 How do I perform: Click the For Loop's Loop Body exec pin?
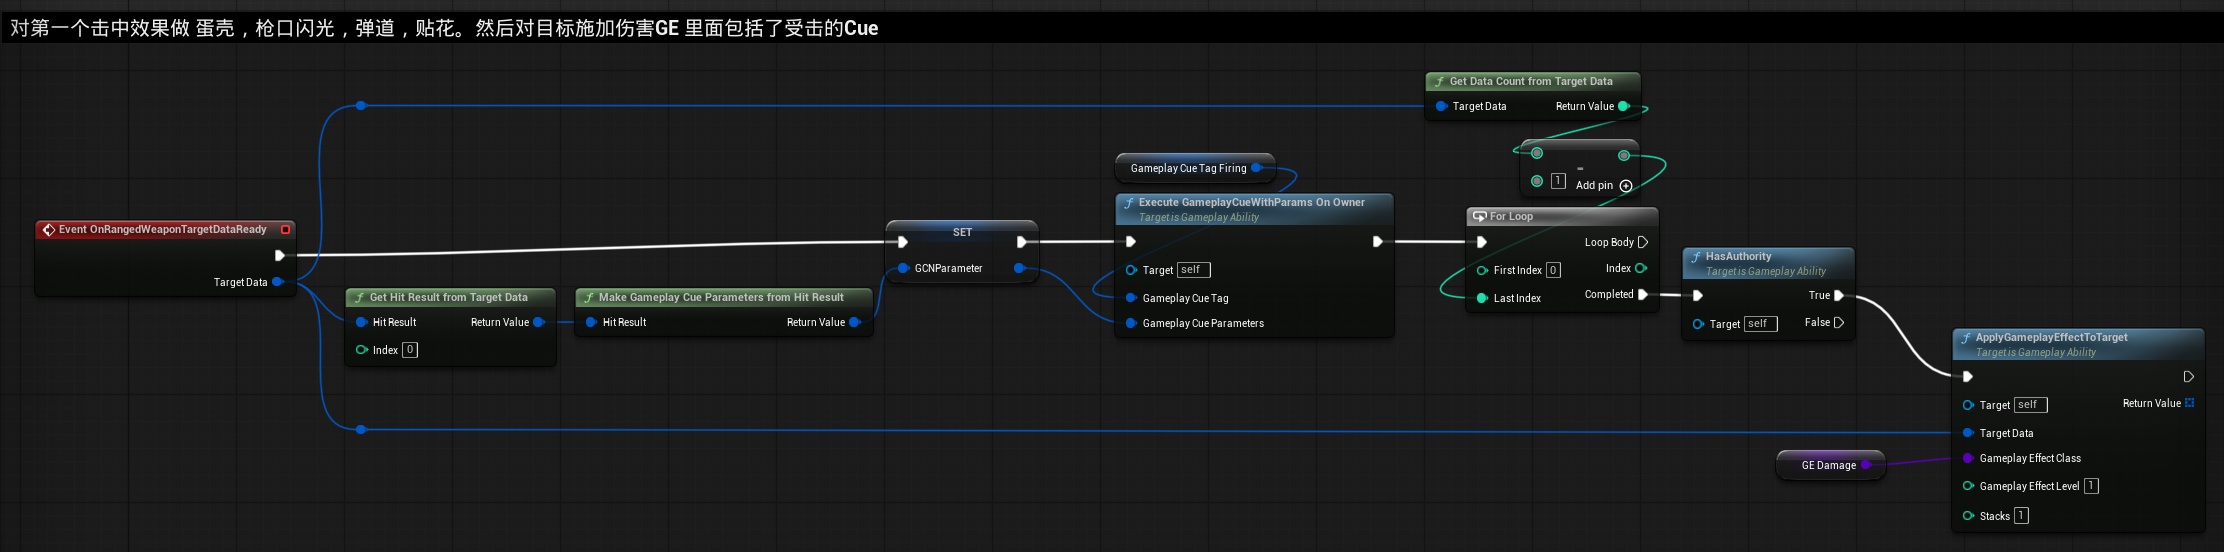pos(1642,242)
